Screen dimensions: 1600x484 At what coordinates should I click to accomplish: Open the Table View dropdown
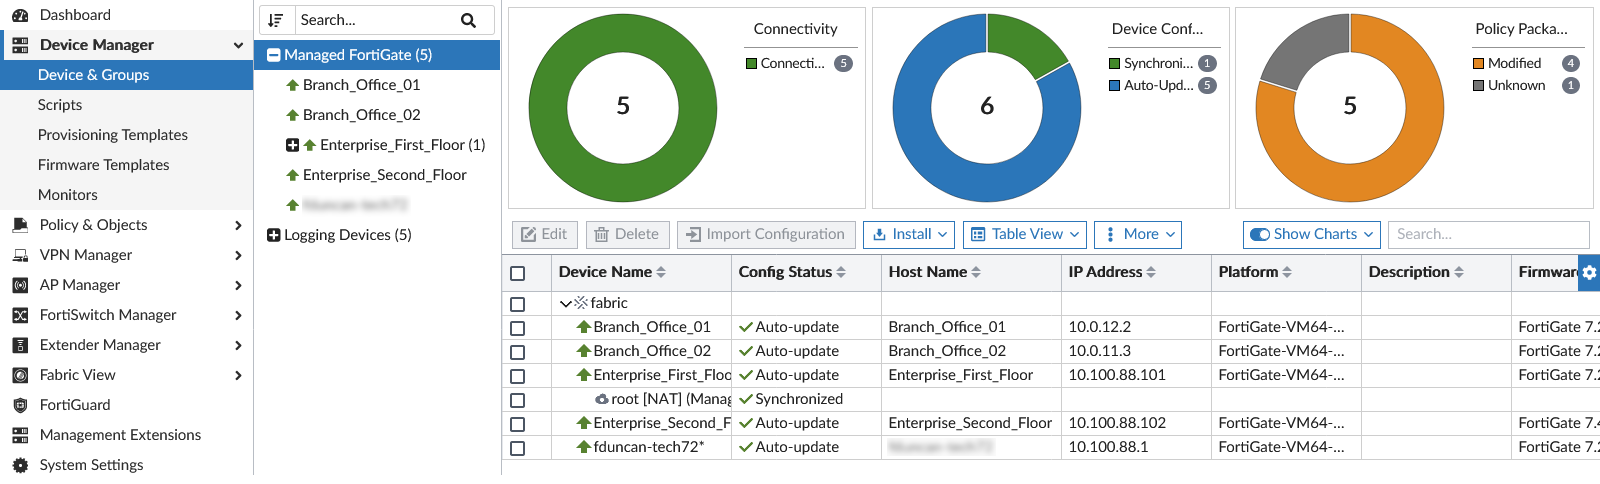click(x=1025, y=234)
